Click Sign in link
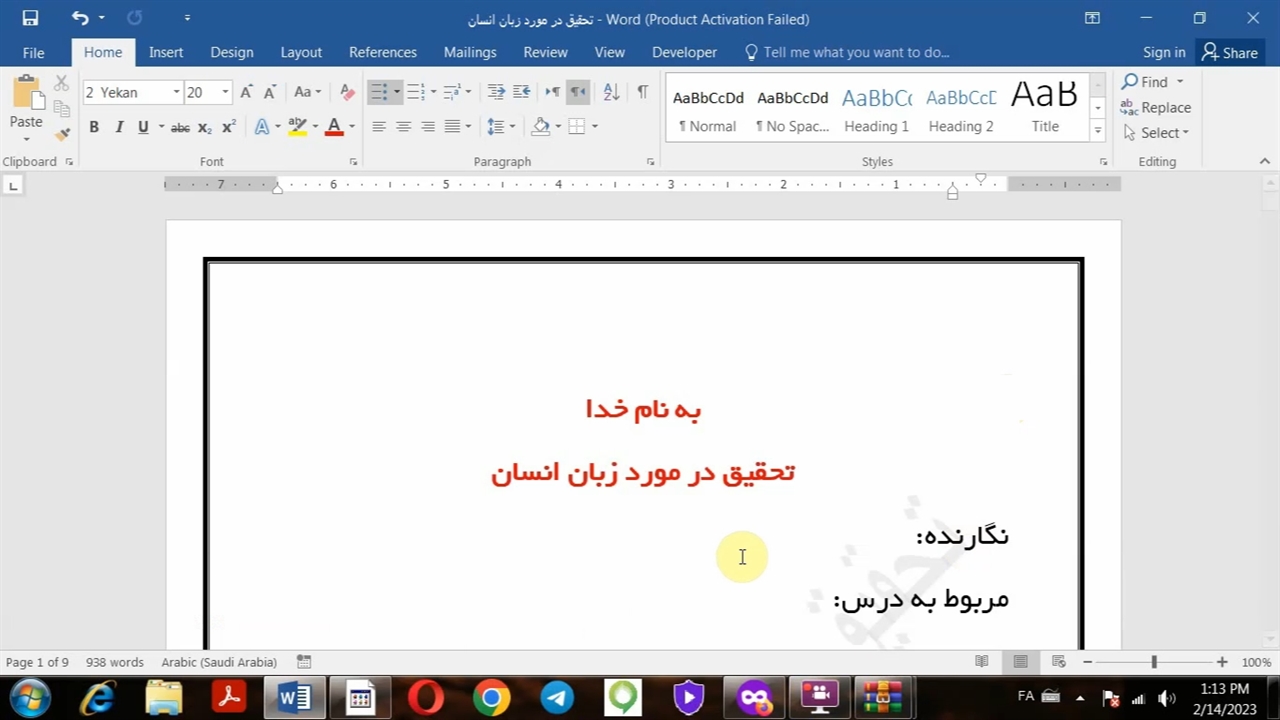Screen dimensions: 1280x720 pos(1164,52)
